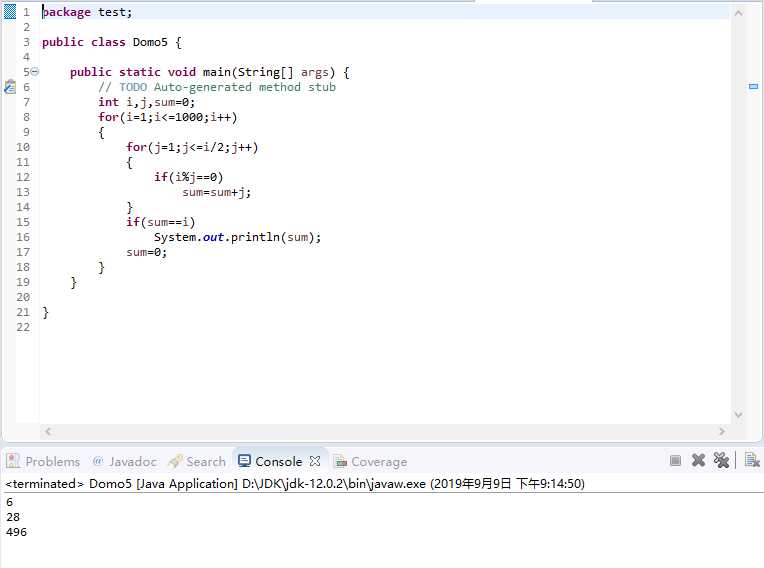764x568 pixels.
Task: Click 'sum=0;' on line 17
Action: (x=146, y=252)
